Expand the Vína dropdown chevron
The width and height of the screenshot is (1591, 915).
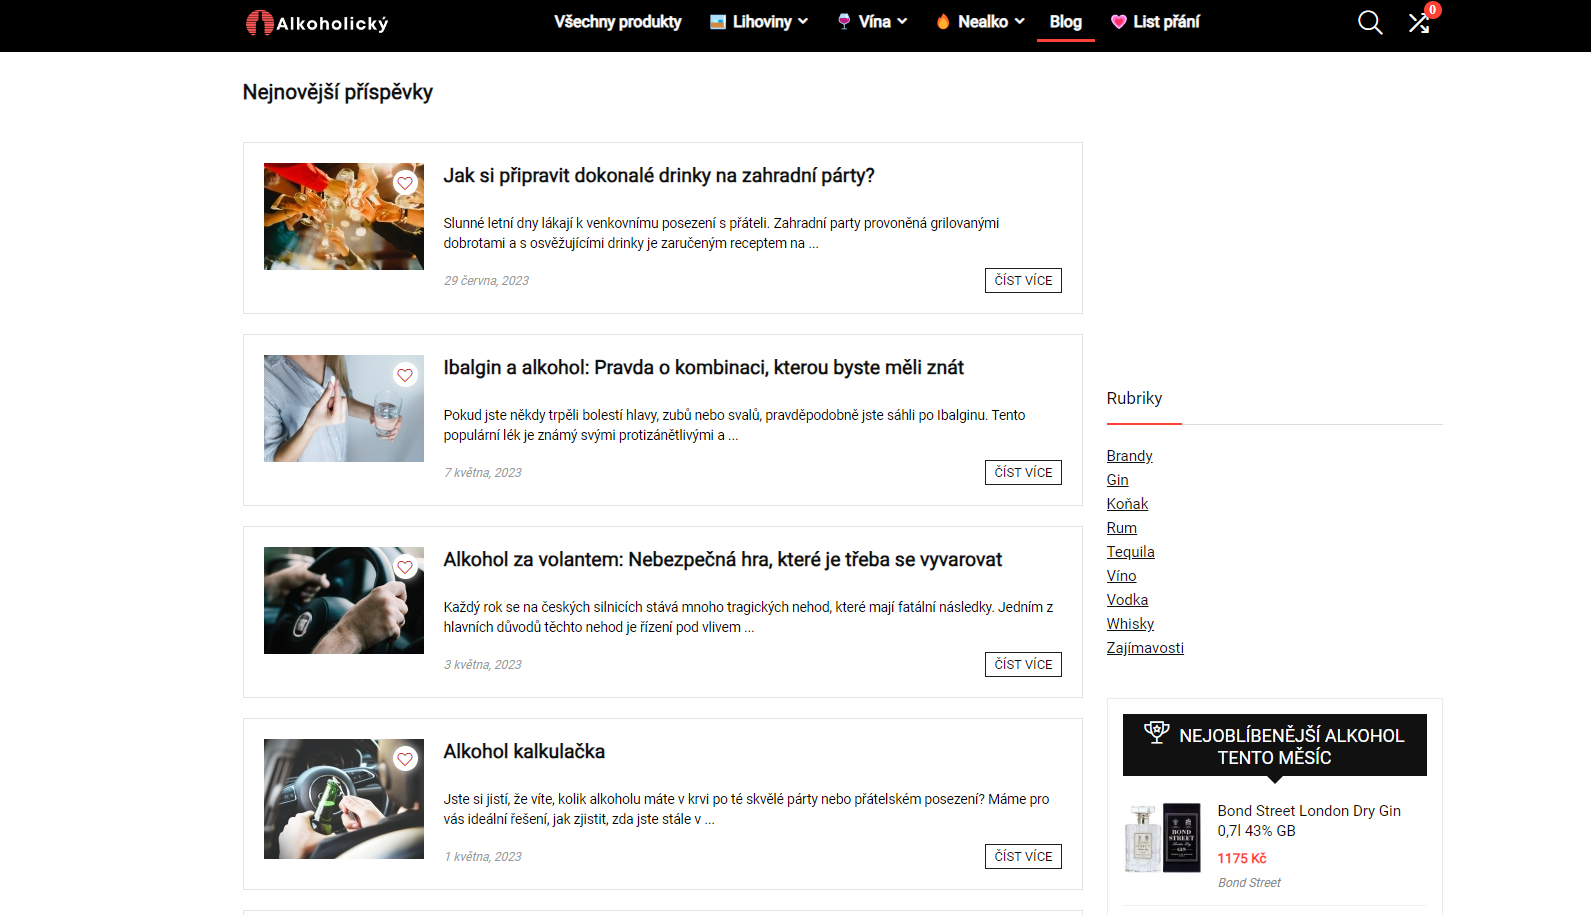[x=902, y=21]
